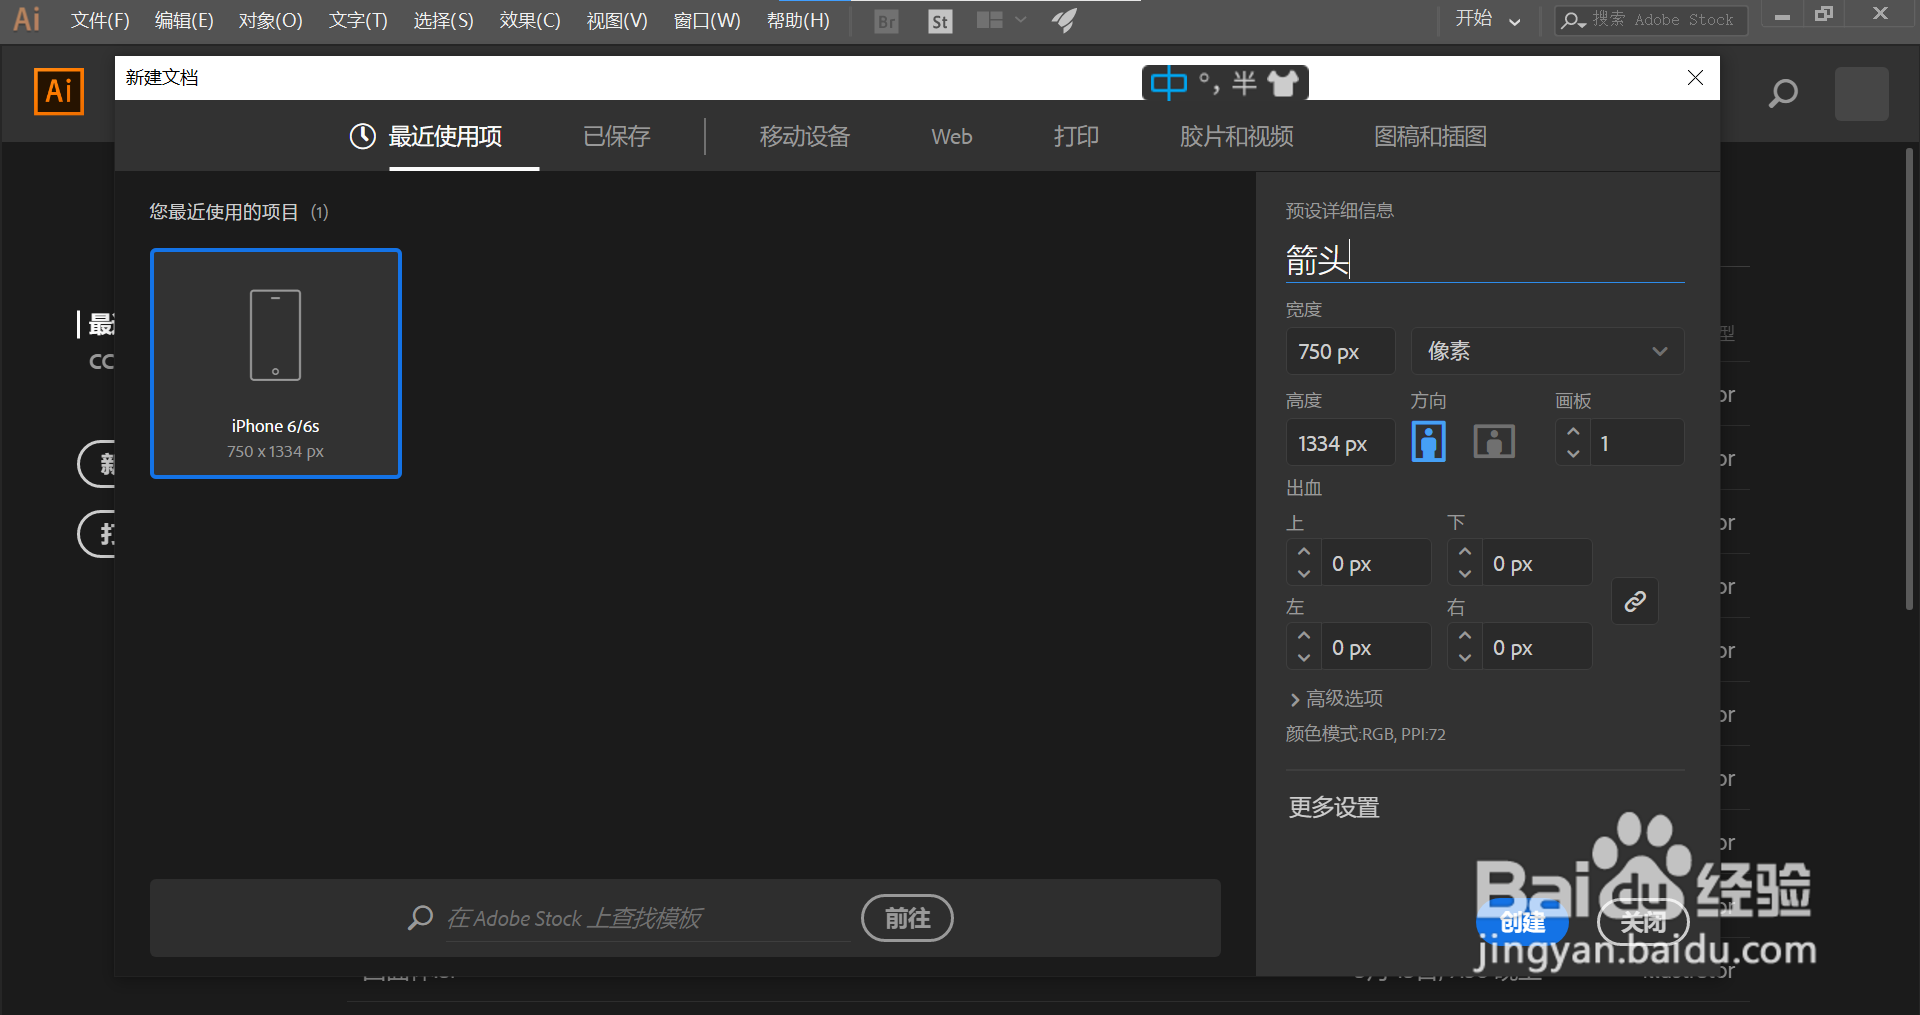The height and width of the screenshot is (1015, 1920).
Task: Open the 选择(S) menu
Action: pos(443,21)
